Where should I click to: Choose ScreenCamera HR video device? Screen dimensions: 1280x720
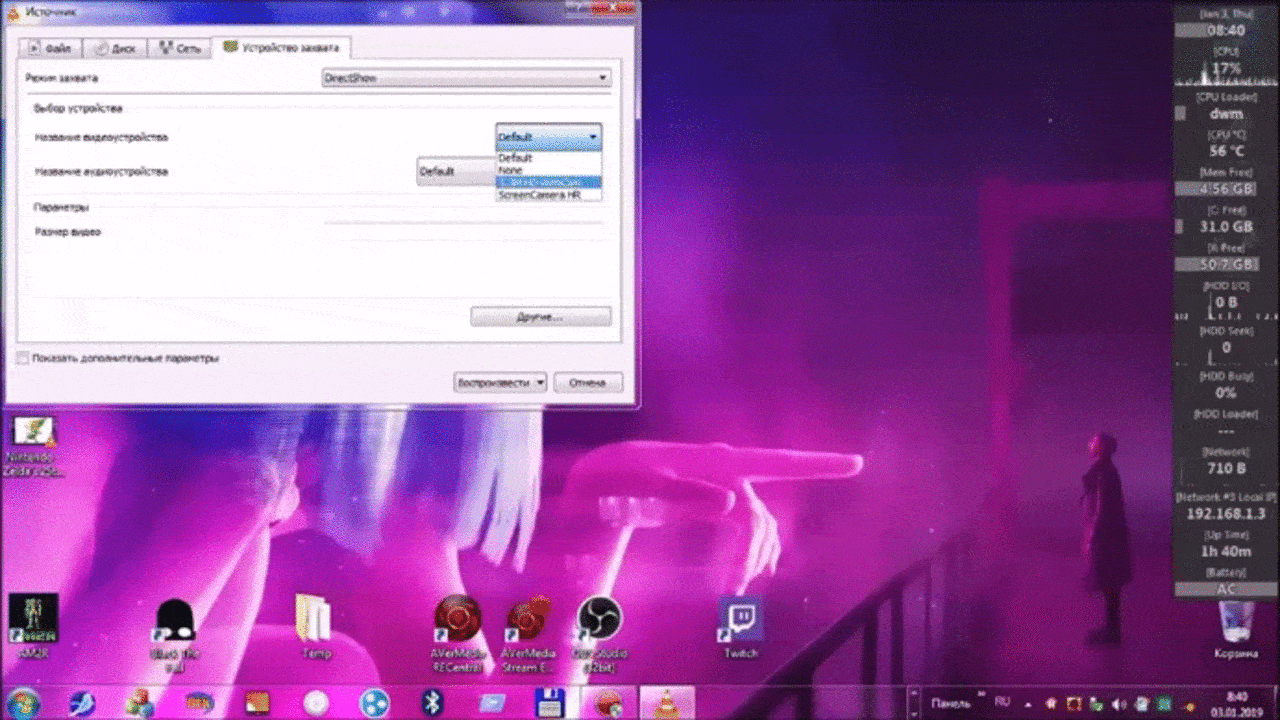549,195
